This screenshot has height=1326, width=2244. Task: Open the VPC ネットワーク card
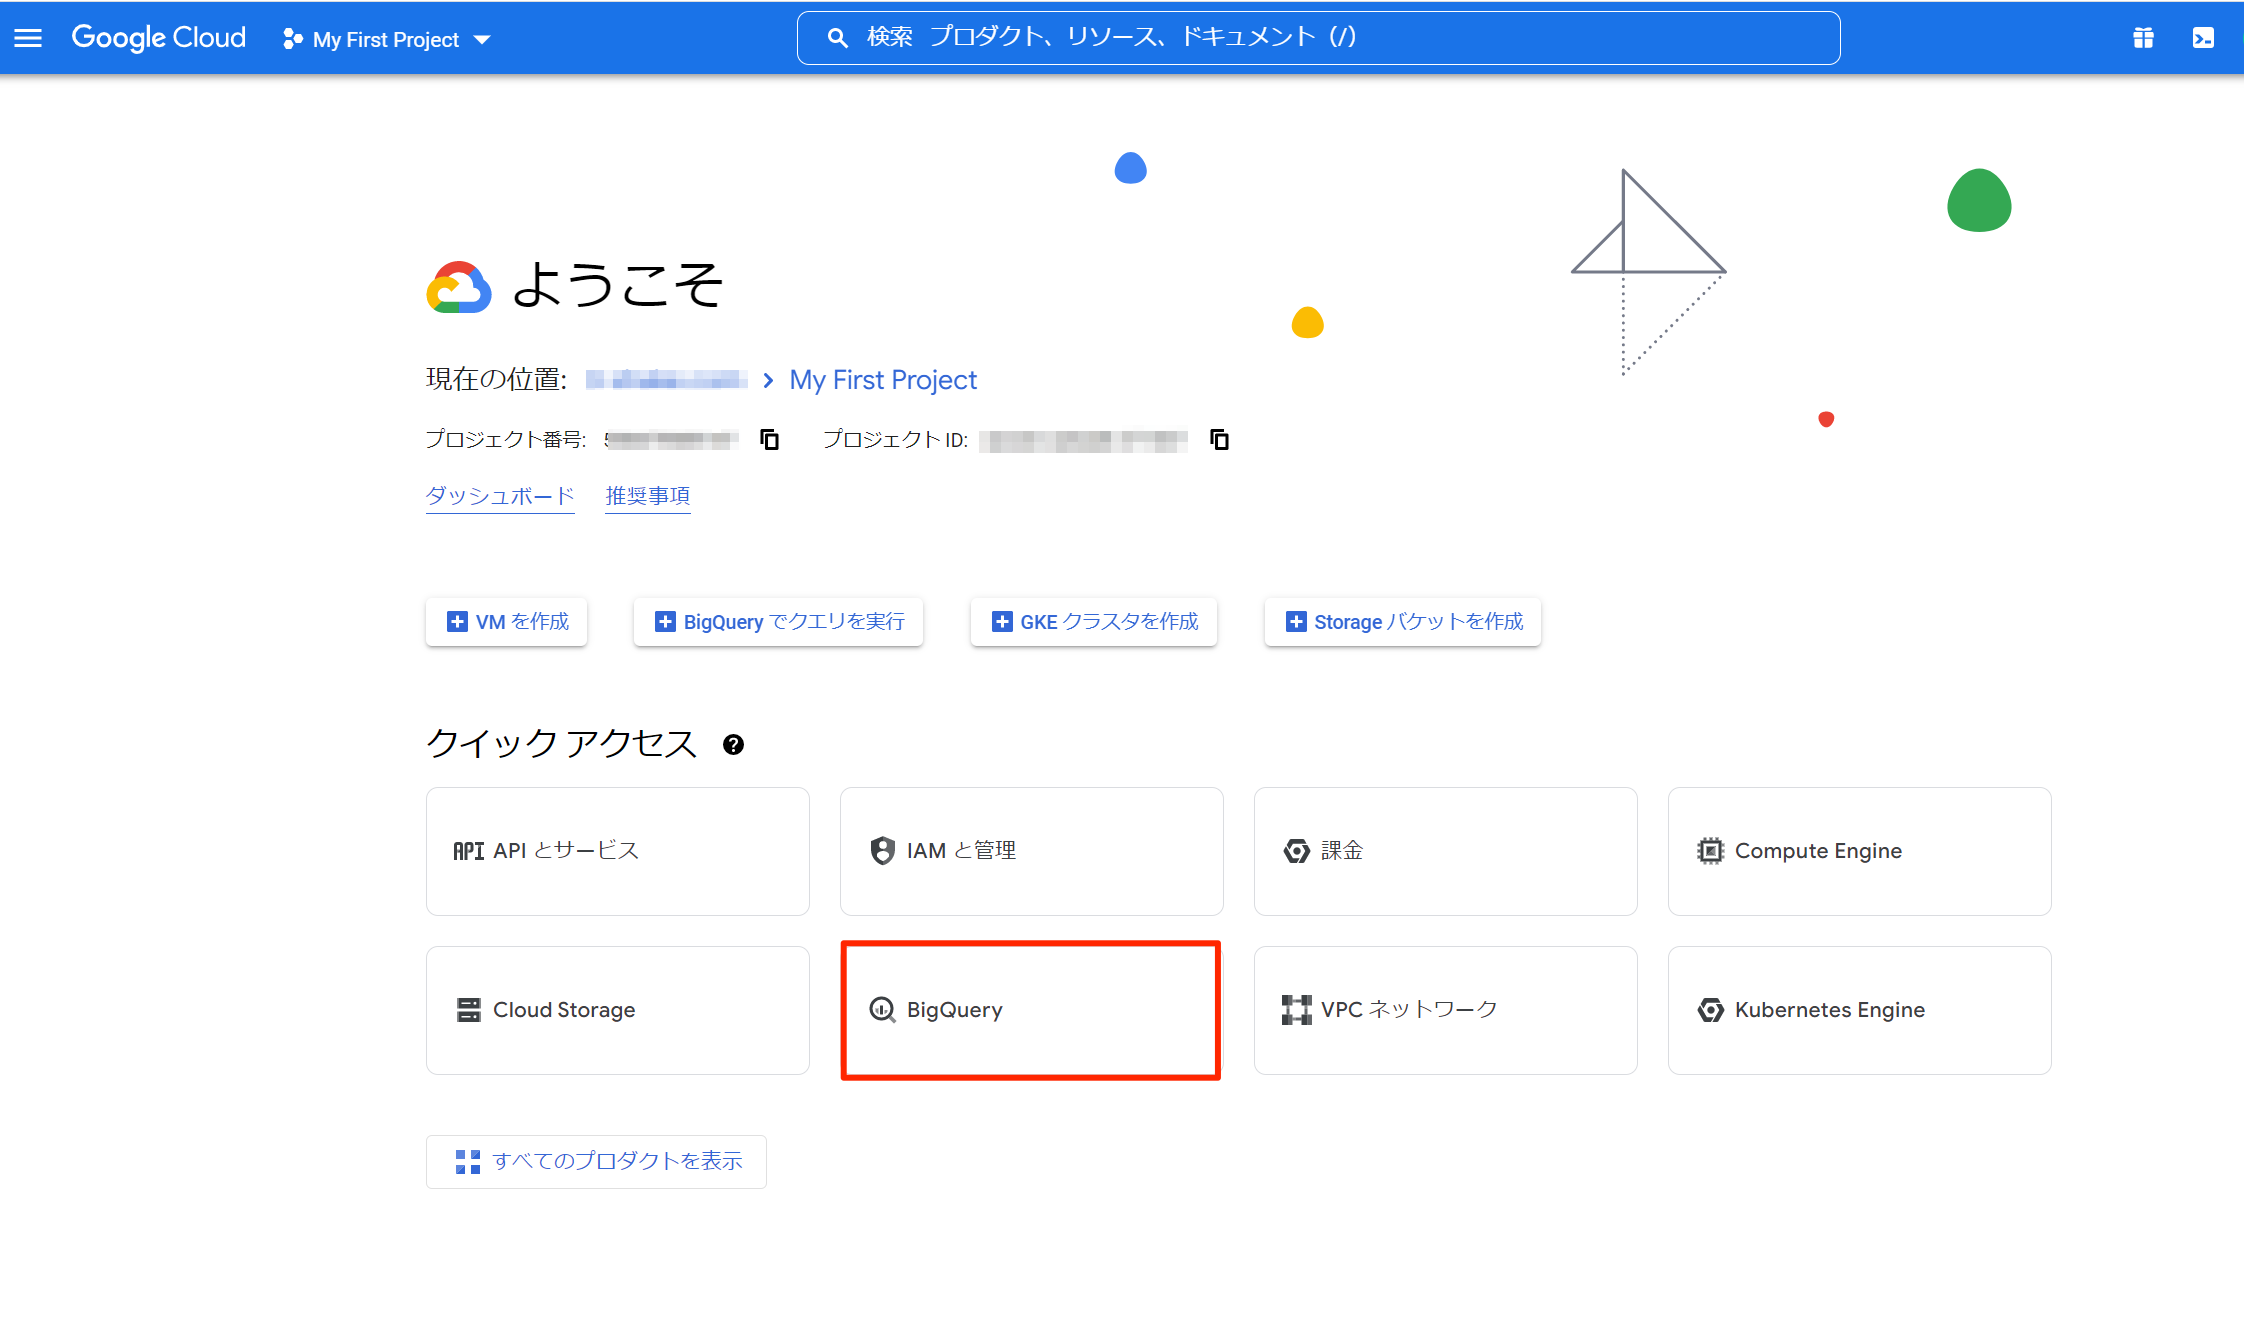pyautogui.click(x=1446, y=1010)
